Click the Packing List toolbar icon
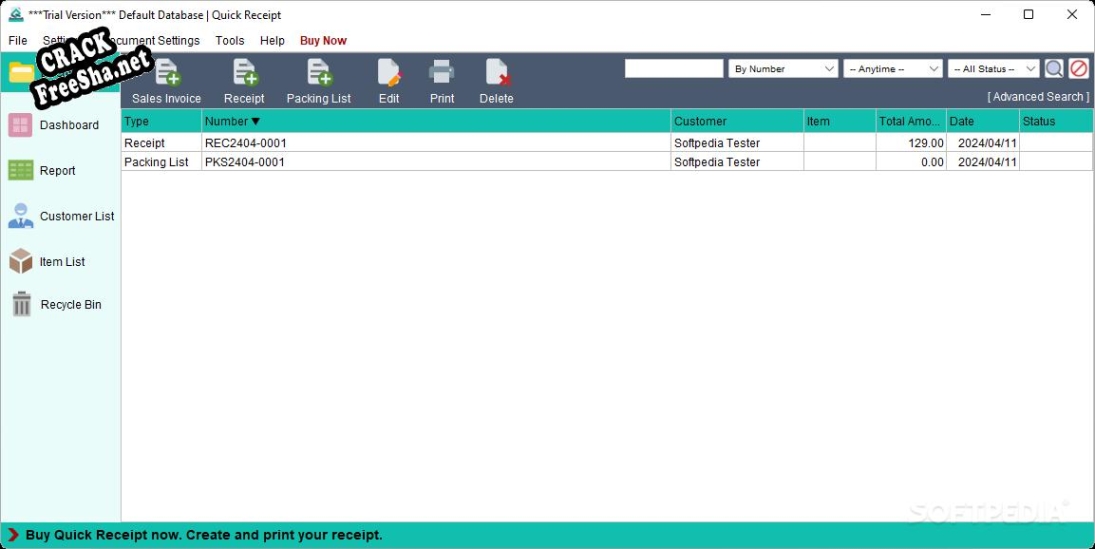Screen dimensions: 1095x549 [x=319, y=74]
